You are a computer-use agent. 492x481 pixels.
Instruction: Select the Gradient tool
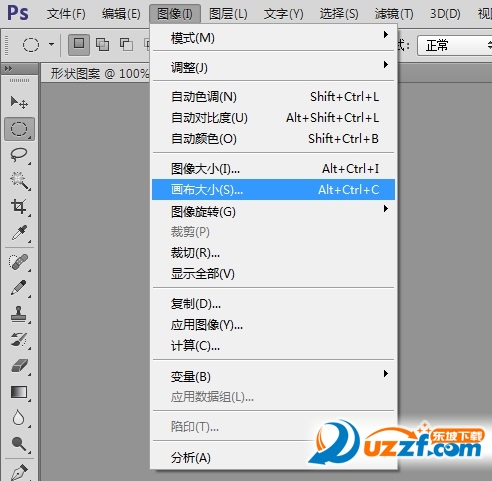click(x=19, y=392)
